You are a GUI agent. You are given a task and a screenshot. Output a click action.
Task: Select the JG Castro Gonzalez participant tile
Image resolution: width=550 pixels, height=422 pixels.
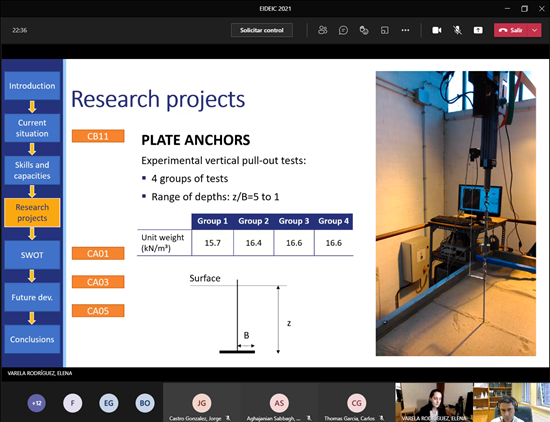click(202, 402)
